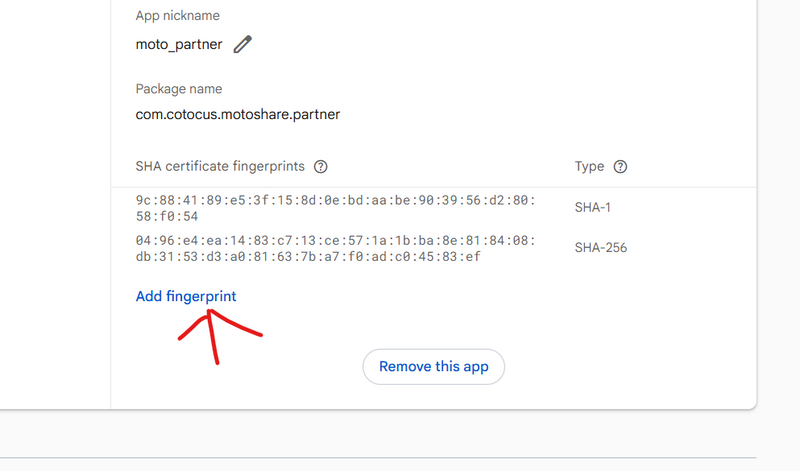Image resolution: width=800 pixels, height=471 pixels.
Task: Open help icon beside SHA certificate fingerprints
Action: [321, 167]
